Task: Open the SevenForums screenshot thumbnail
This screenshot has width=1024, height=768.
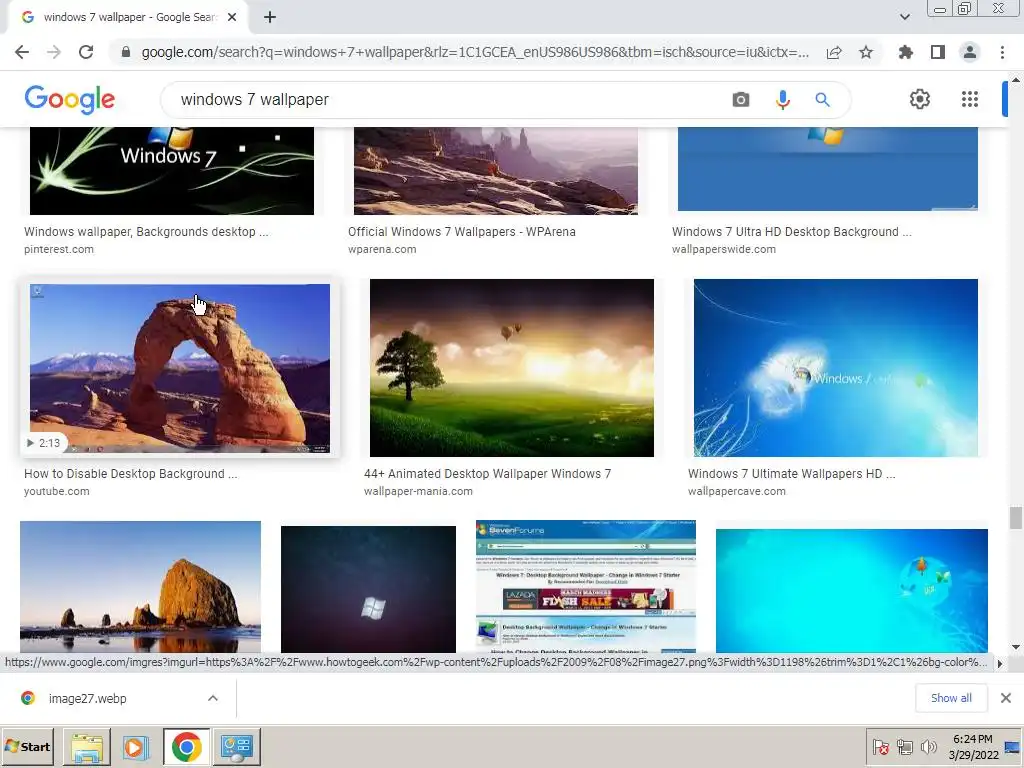Action: coord(586,586)
